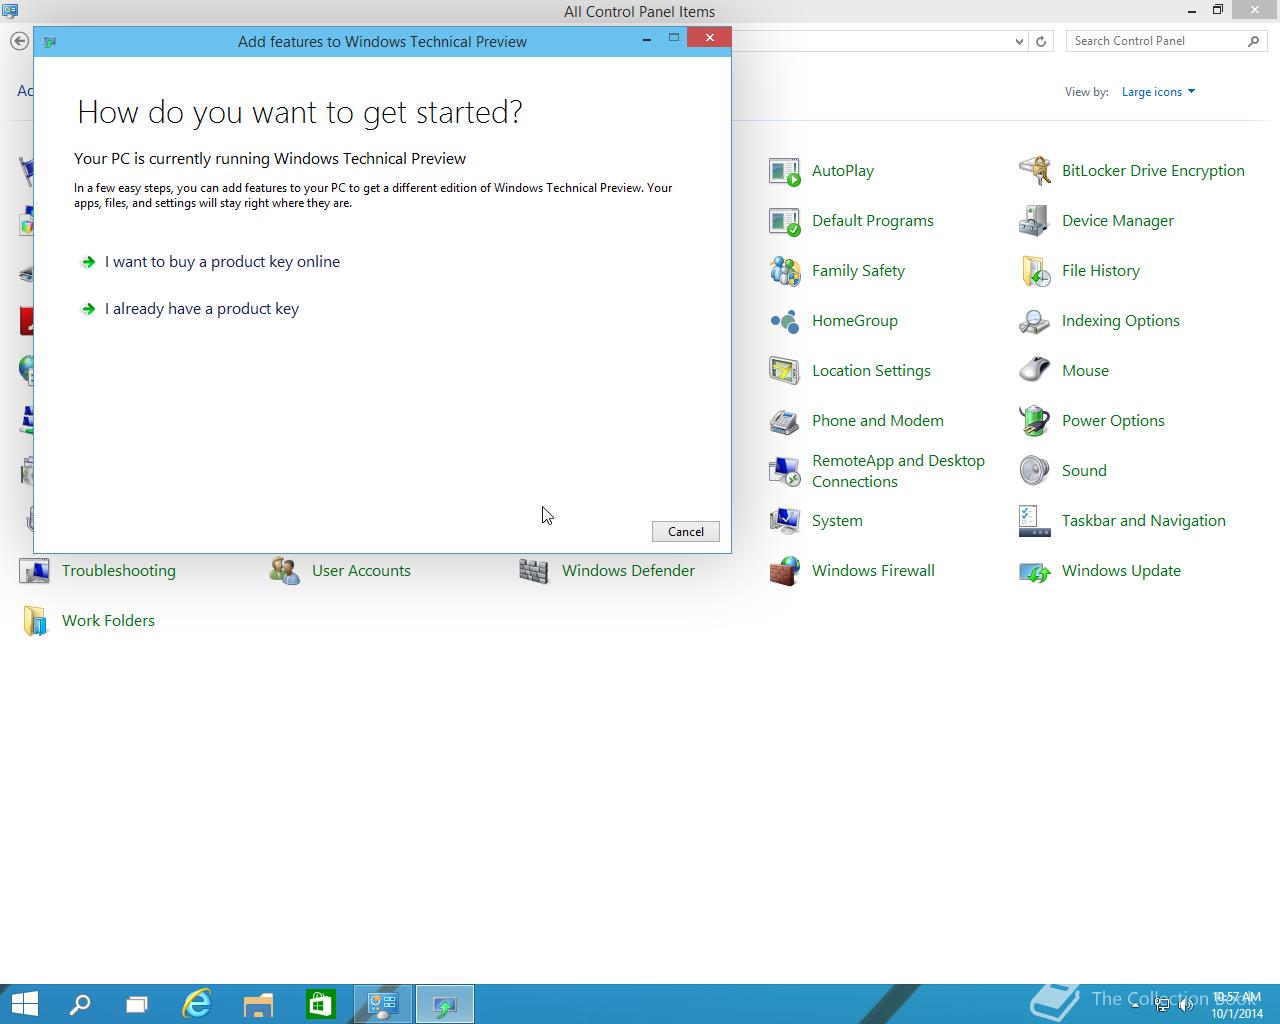Viewport: 1280px width, 1024px height.
Task: Click the Windows Defender label
Action: 628,571
